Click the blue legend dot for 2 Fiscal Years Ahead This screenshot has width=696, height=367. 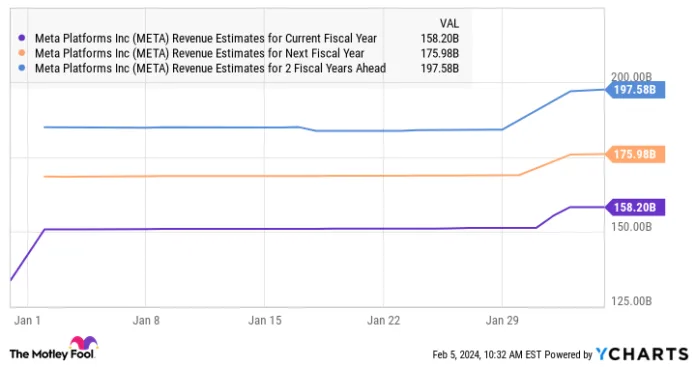tap(21, 68)
